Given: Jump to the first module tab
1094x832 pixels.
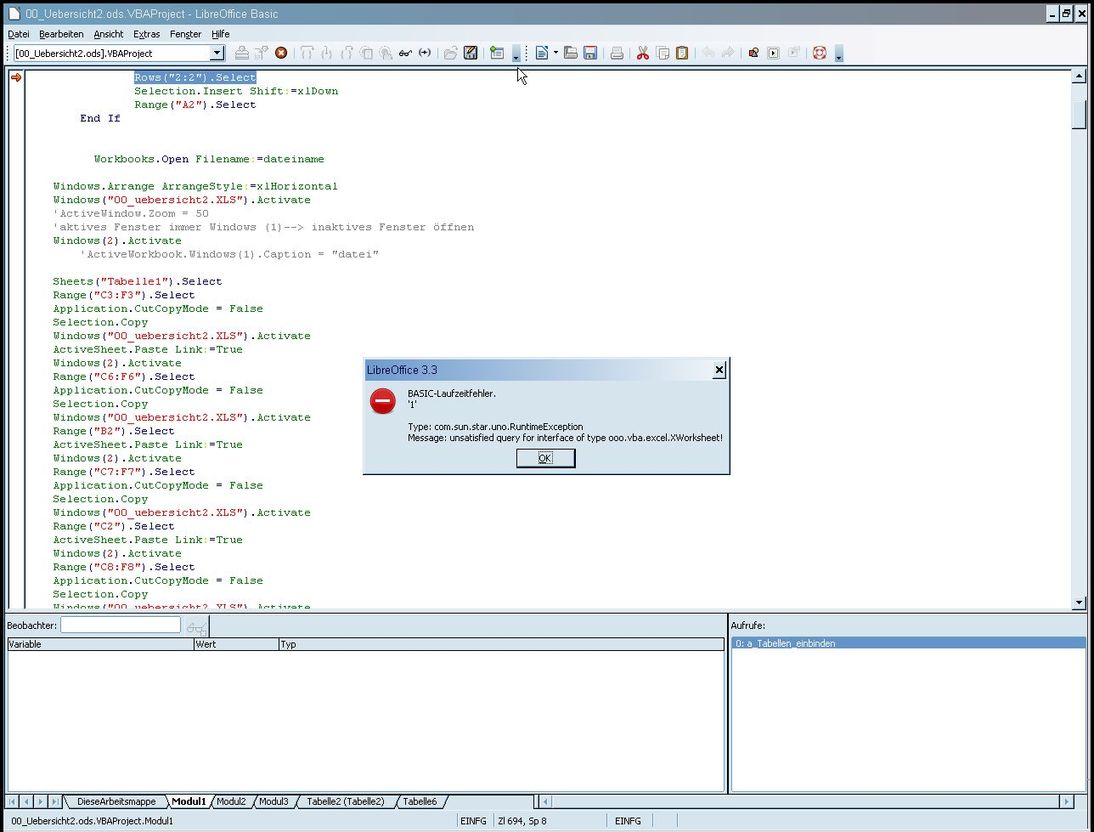Looking at the screenshot, I should pyautogui.click(x=13, y=801).
